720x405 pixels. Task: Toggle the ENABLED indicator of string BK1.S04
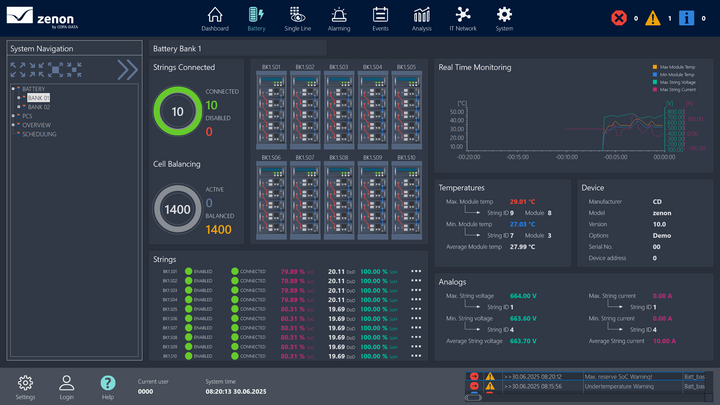tap(188, 299)
